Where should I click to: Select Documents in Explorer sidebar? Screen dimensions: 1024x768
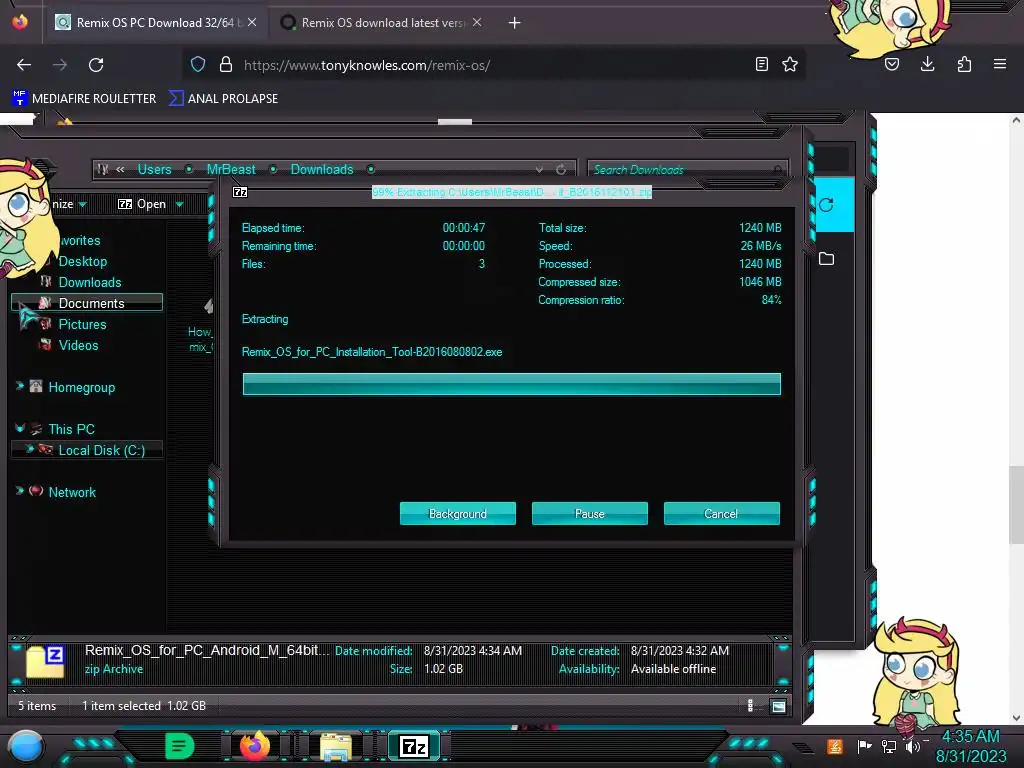coord(87,303)
